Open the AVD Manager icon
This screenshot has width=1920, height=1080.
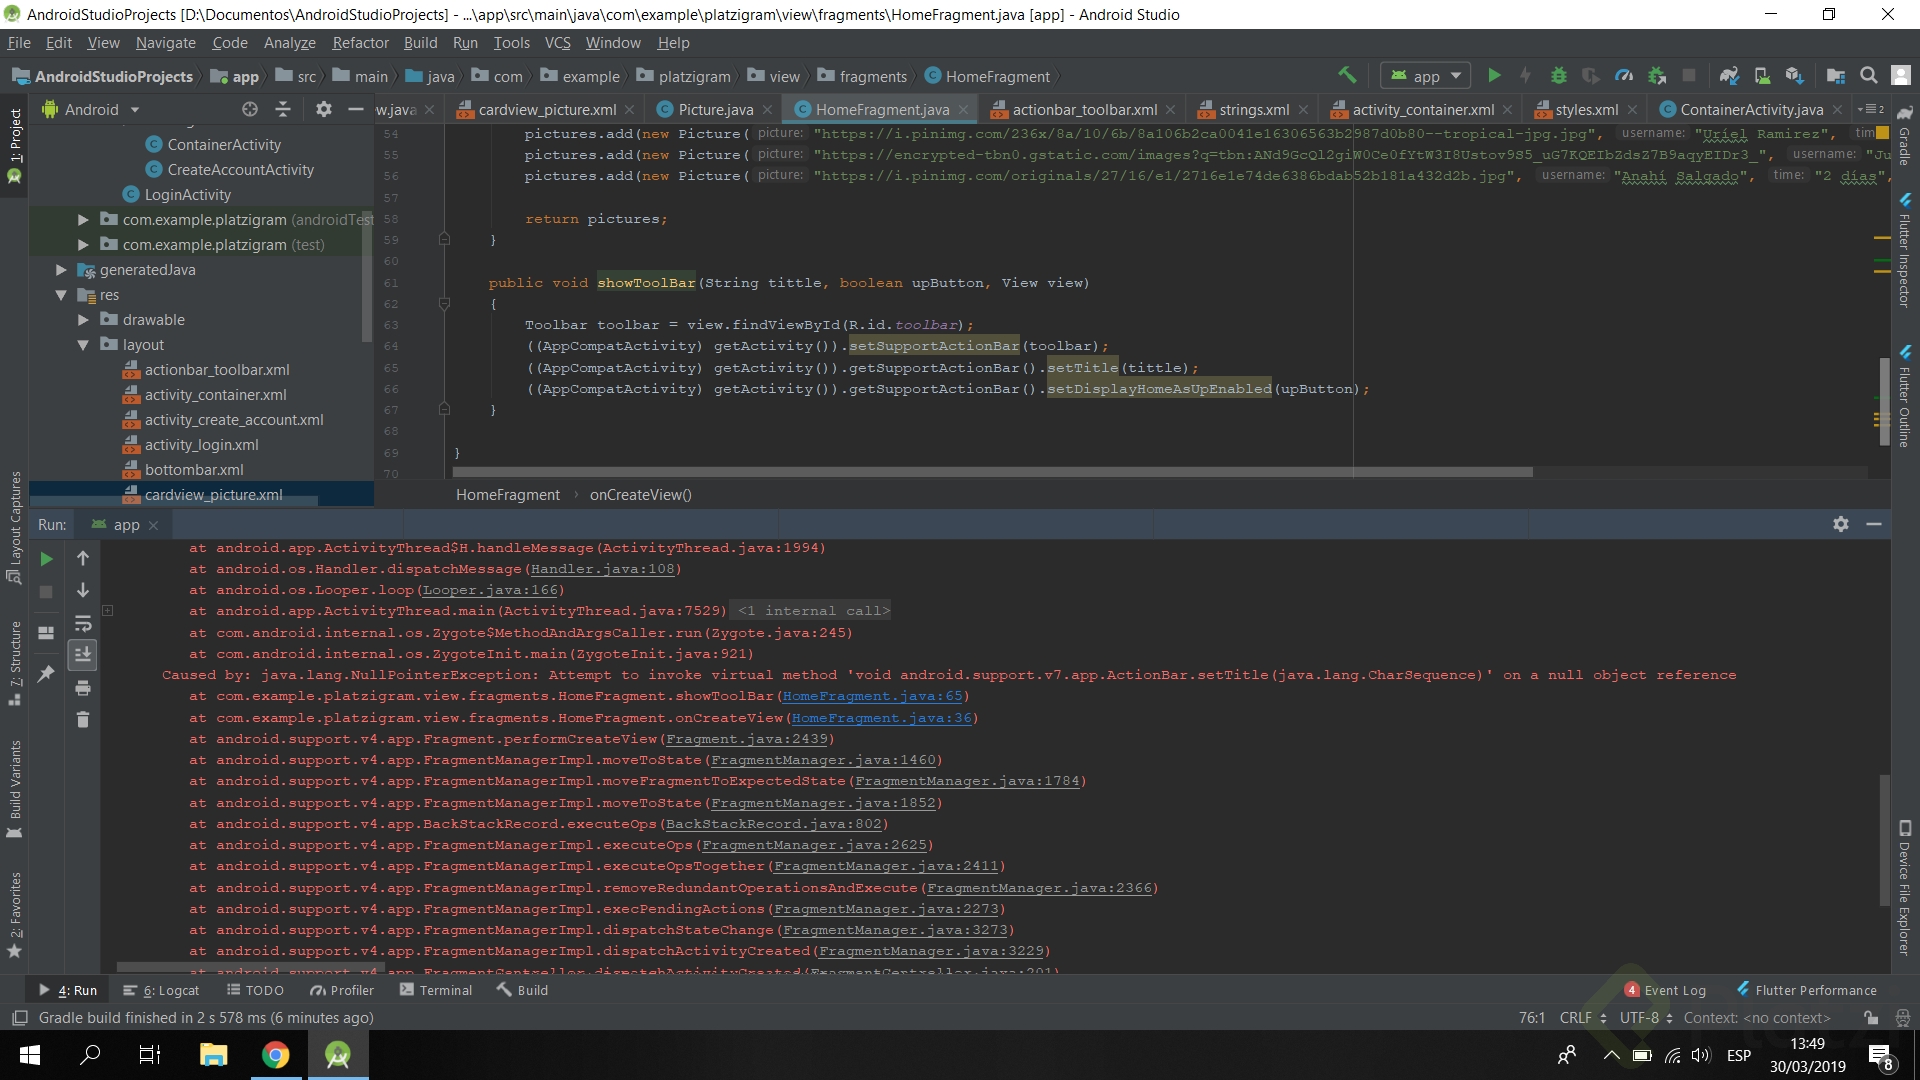coord(1762,75)
